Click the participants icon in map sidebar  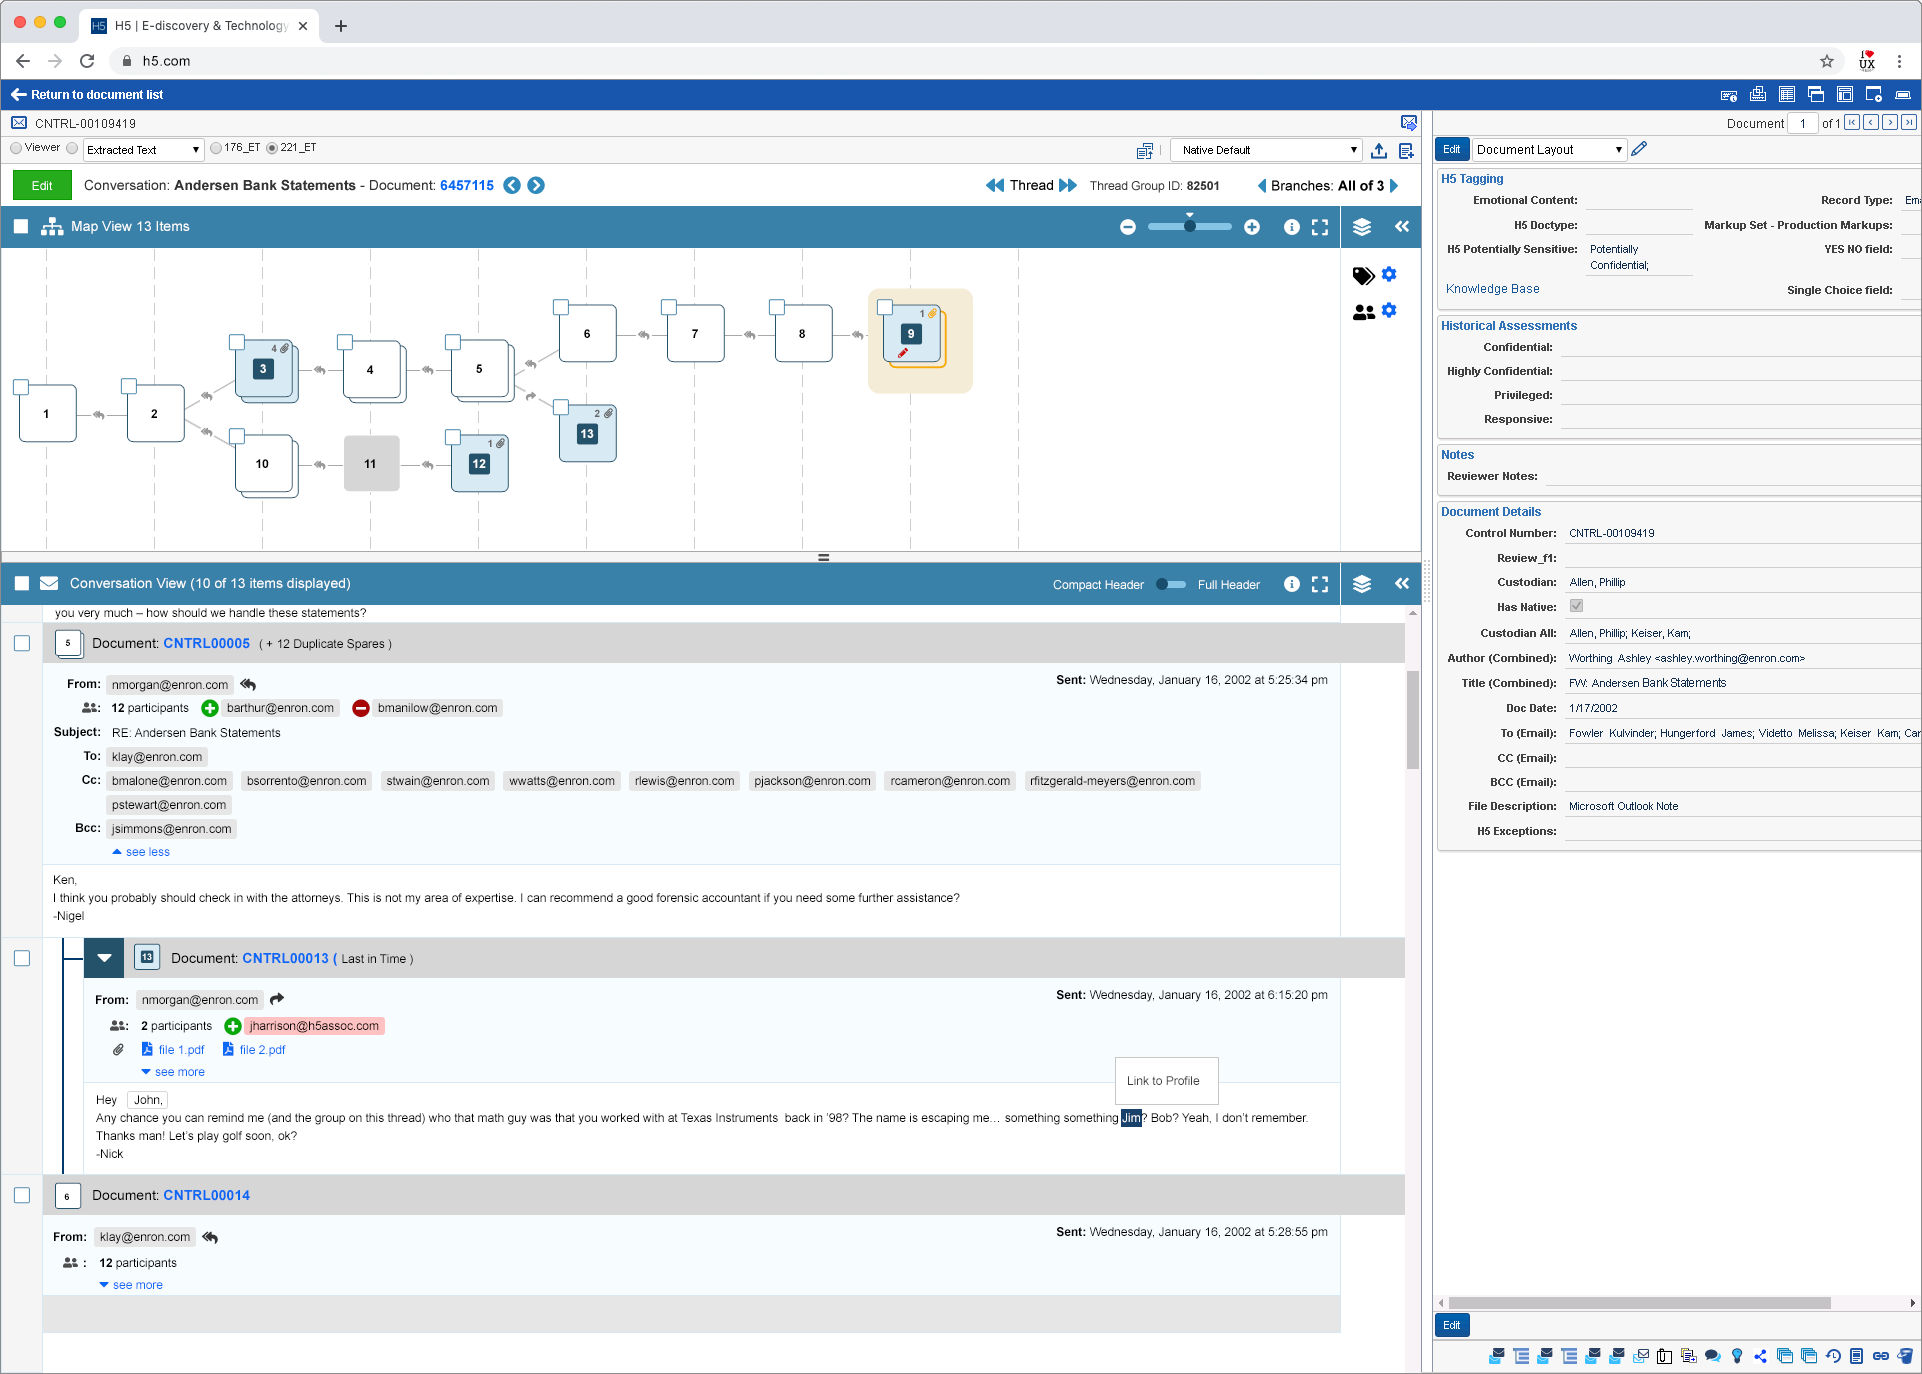1363,312
